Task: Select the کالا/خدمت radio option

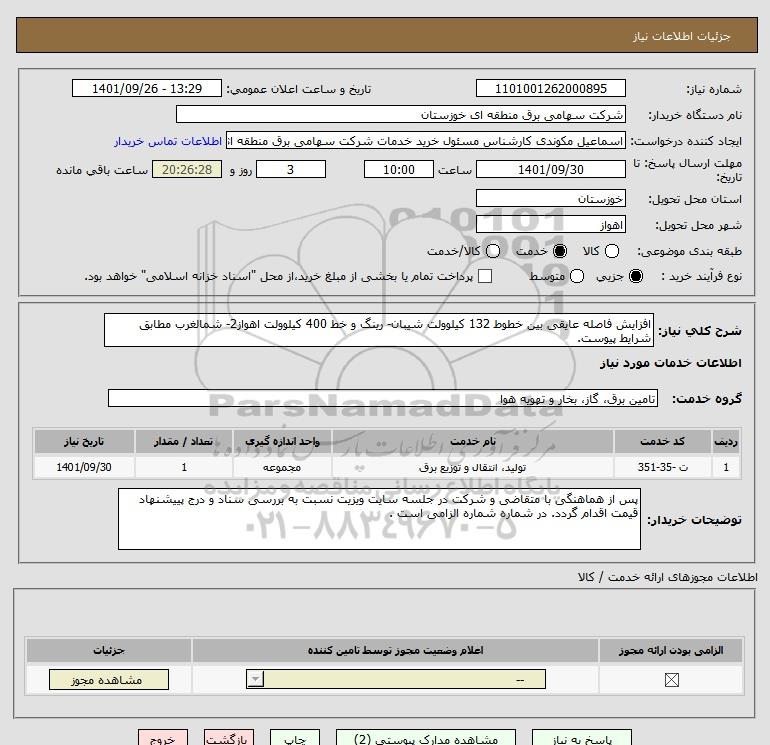Action: click(x=493, y=251)
